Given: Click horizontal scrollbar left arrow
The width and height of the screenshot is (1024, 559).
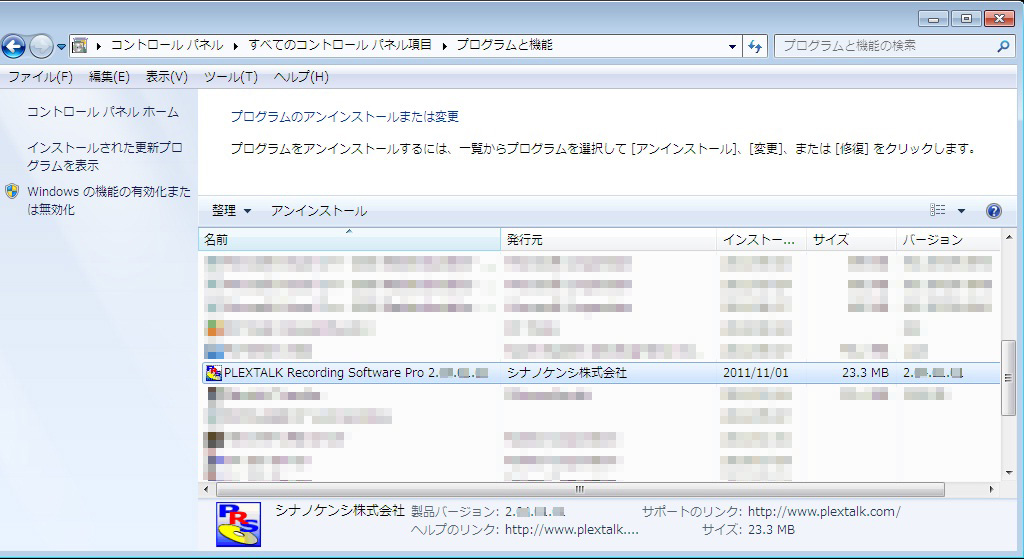Looking at the screenshot, I should pos(206,489).
